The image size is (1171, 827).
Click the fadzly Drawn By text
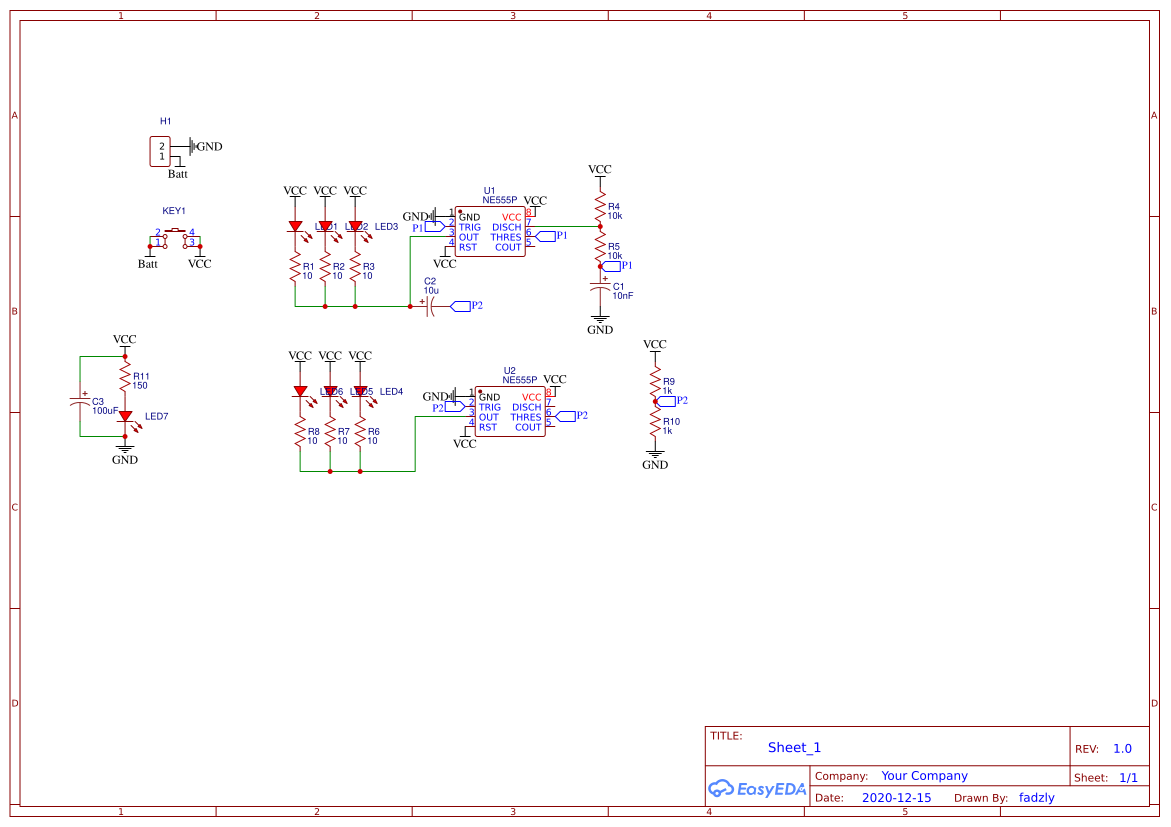(x=1036, y=797)
